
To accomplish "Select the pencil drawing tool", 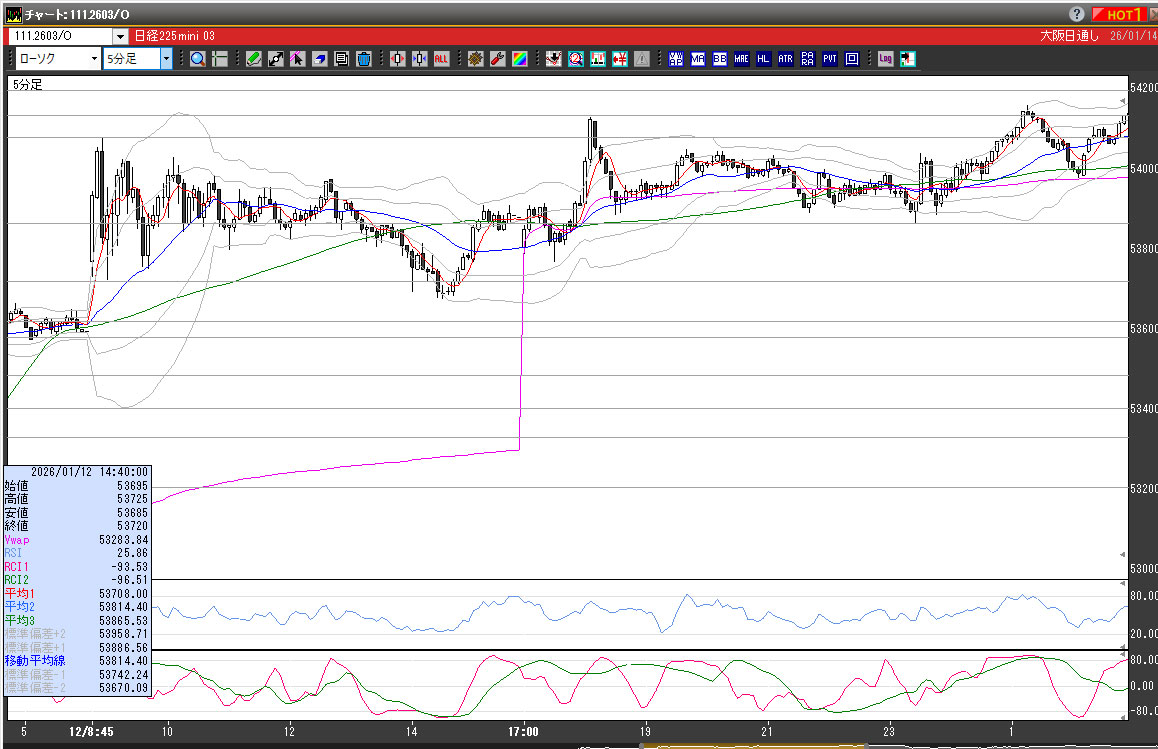I will pos(254,59).
